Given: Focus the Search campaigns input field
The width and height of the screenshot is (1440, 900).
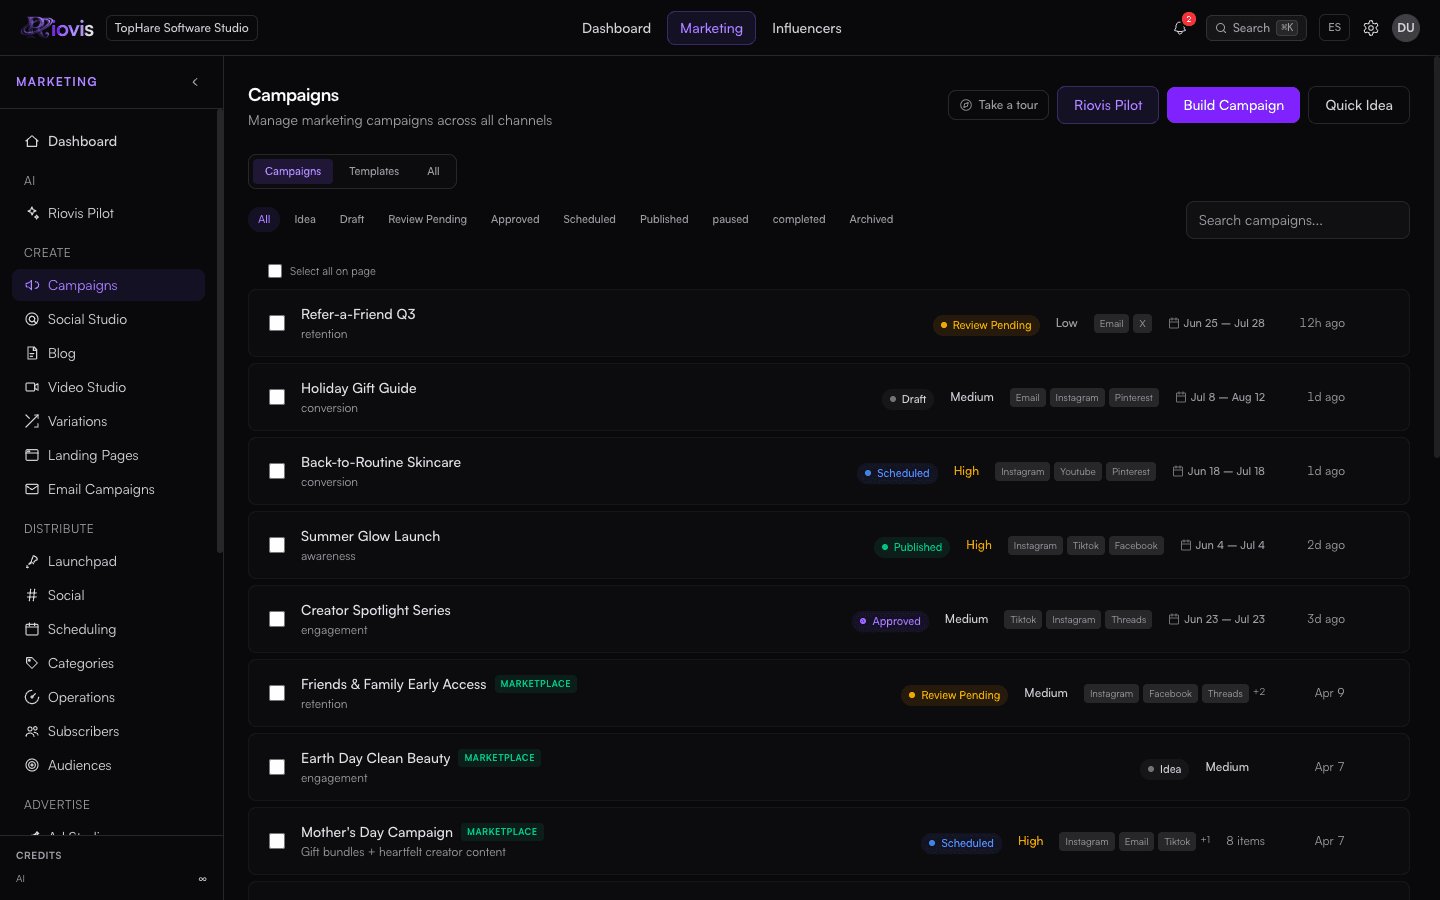Looking at the screenshot, I should point(1297,220).
